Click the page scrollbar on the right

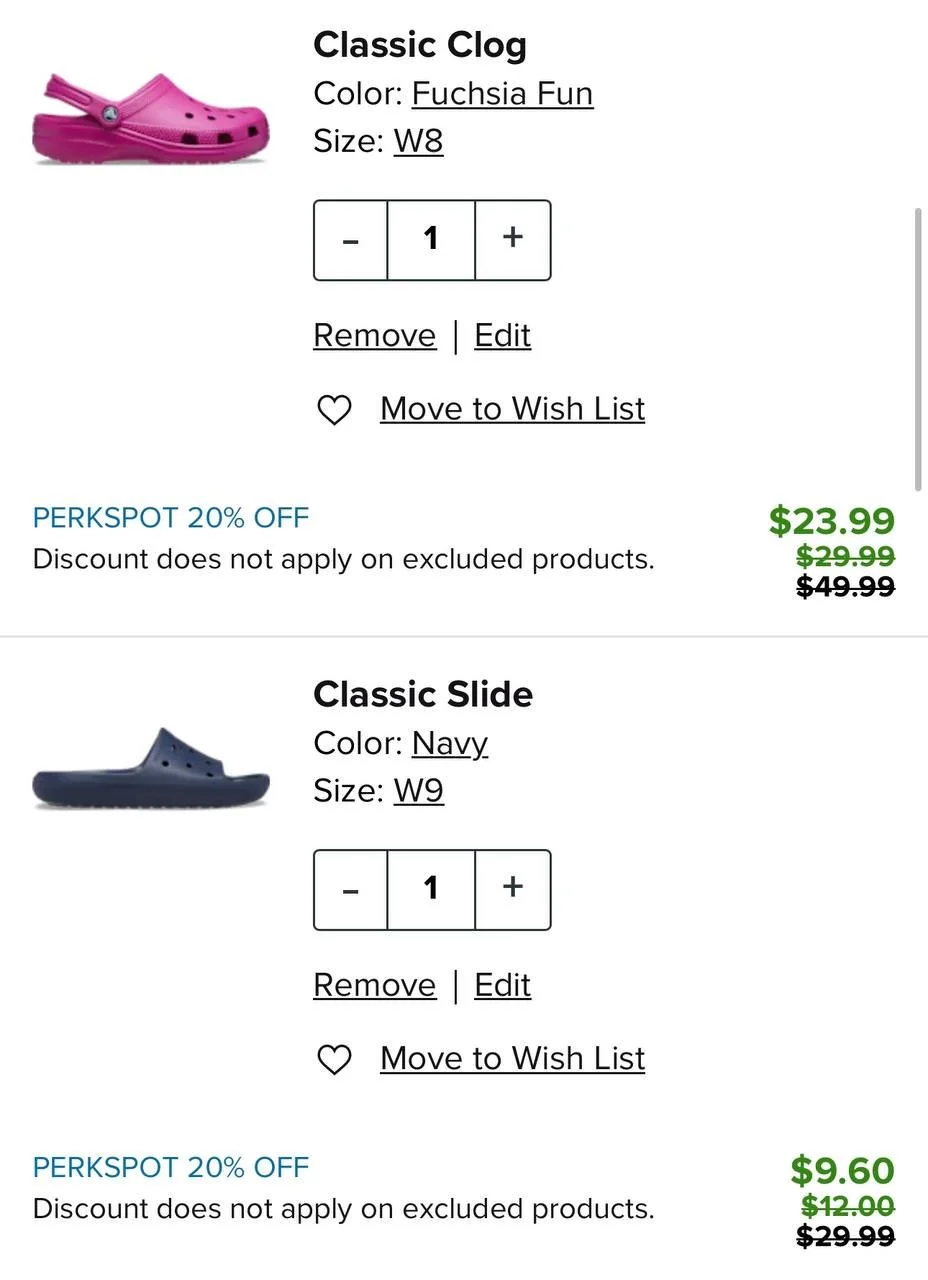(x=918, y=350)
